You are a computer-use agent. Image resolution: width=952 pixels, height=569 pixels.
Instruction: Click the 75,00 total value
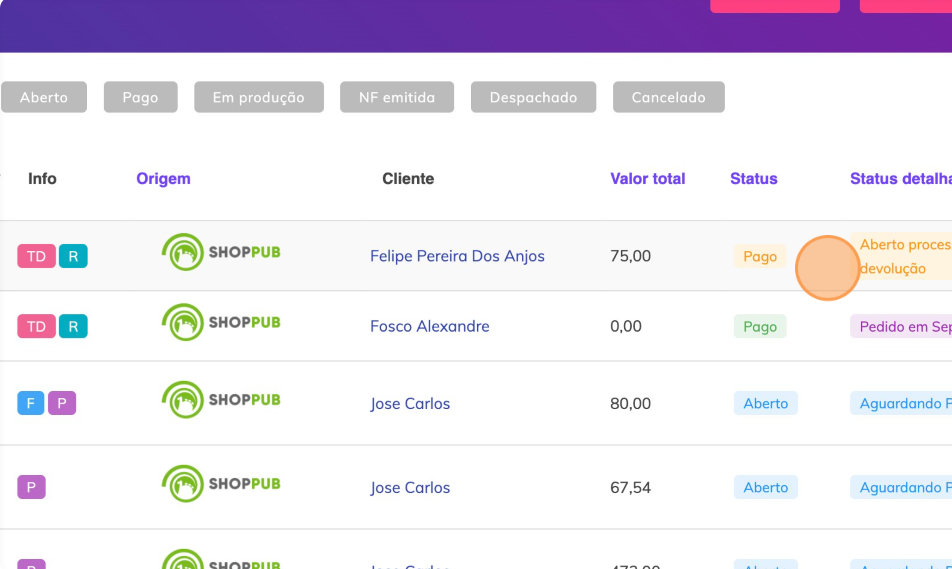(630, 256)
